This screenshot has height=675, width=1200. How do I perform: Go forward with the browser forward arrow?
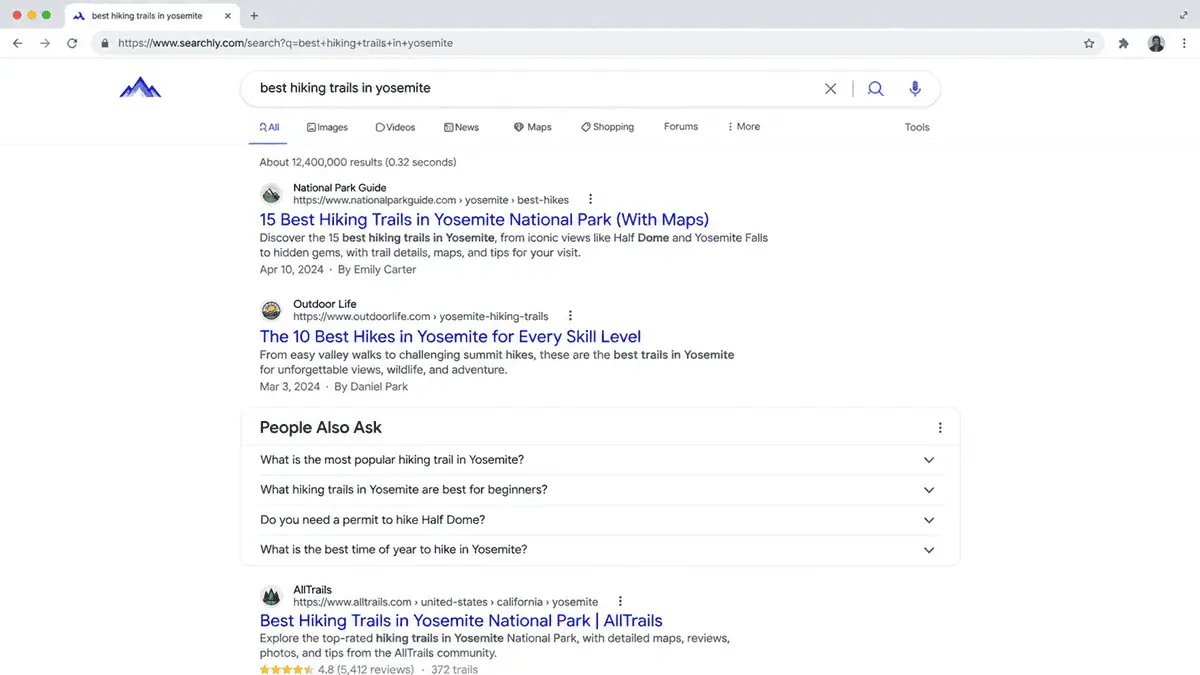(44, 44)
